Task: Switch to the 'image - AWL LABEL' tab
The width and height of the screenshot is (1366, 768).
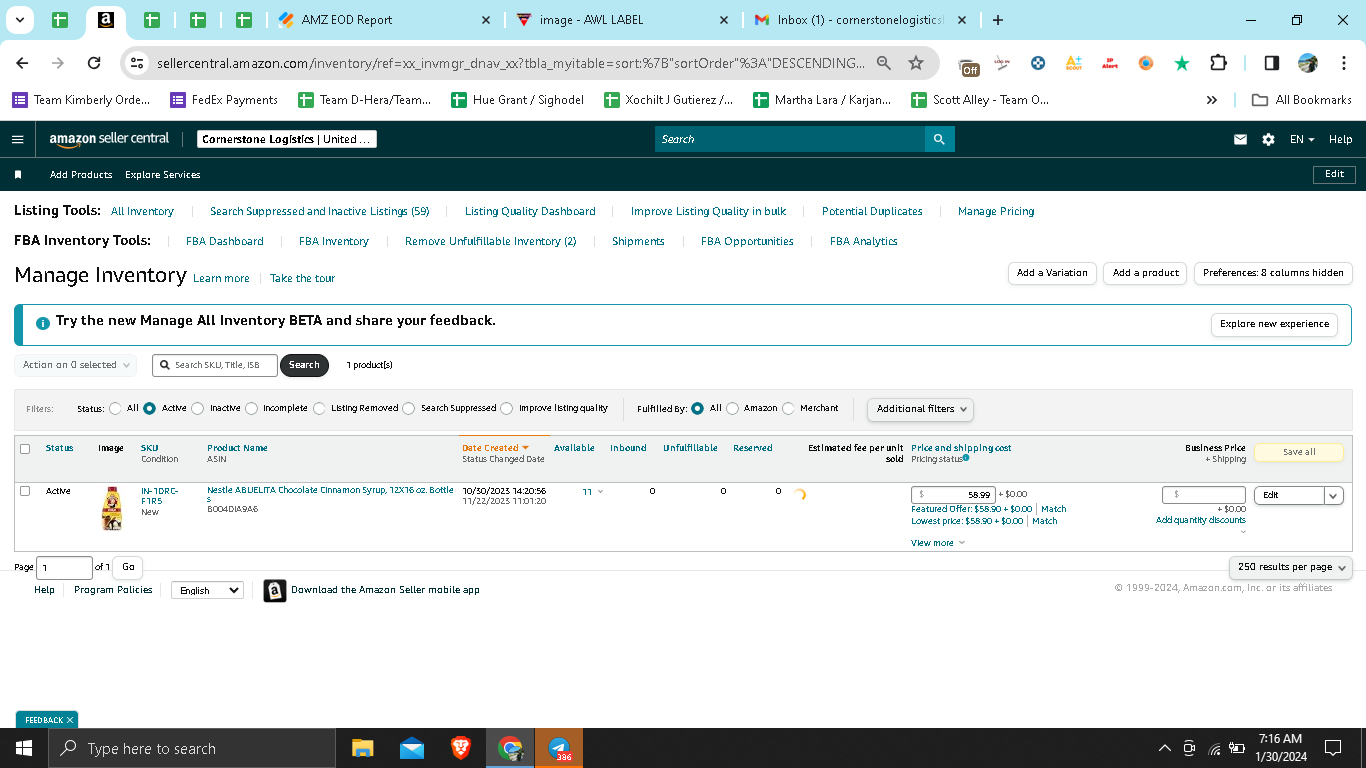Action: [x=623, y=20]
